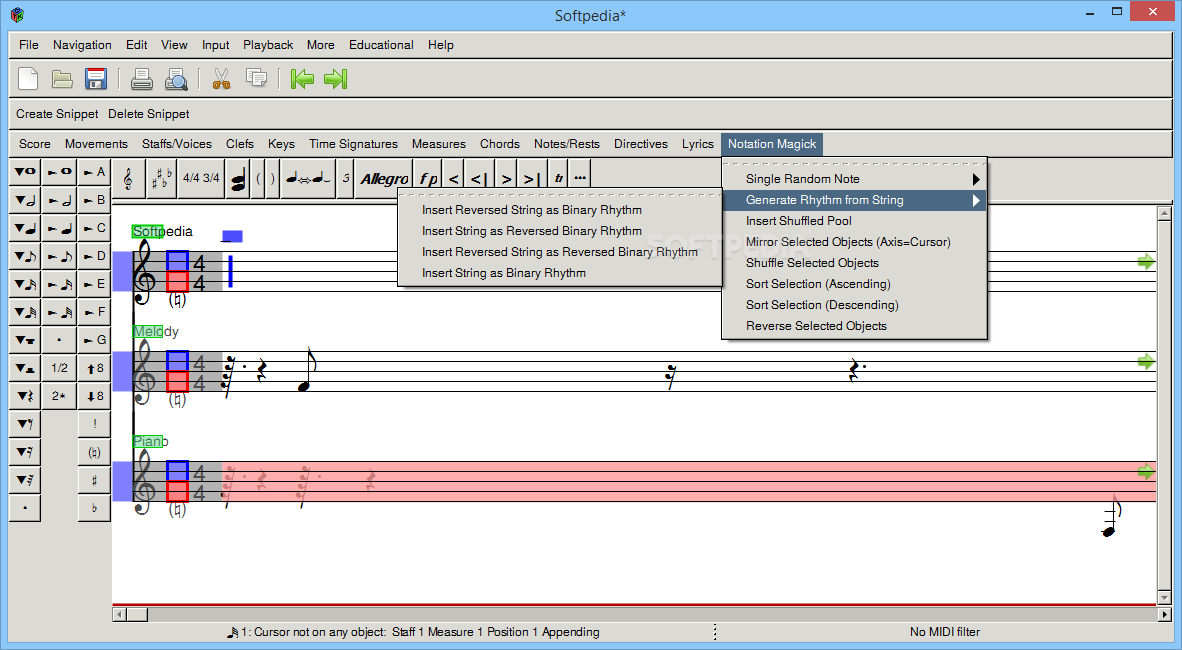This screenshot has width=1182, height=650.
Task: Go to the first measure with the left green arrow
Action: (x=302, y=78)
